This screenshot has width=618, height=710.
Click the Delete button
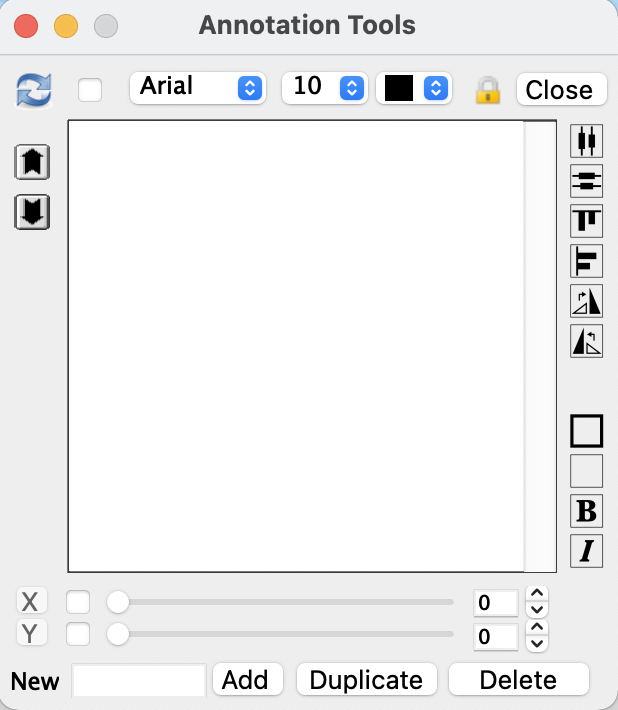click(519, 679)
